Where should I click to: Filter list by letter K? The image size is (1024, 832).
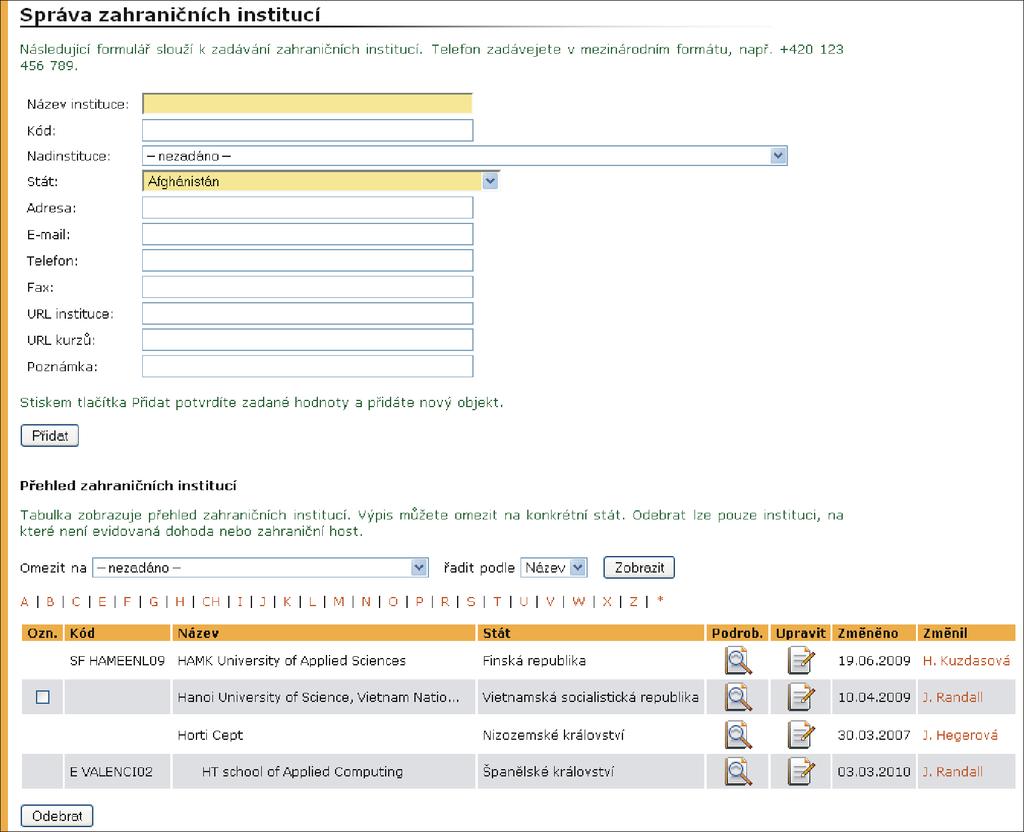pos(287,601)
